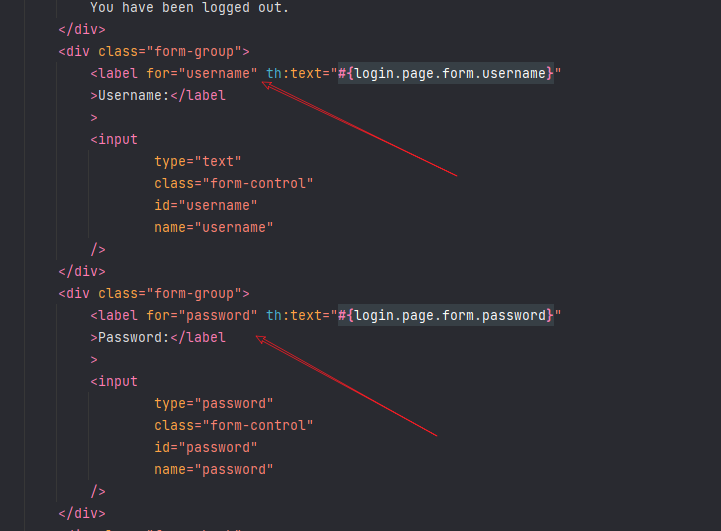Click the <input tag below the Username label

[x=114, y=140]
